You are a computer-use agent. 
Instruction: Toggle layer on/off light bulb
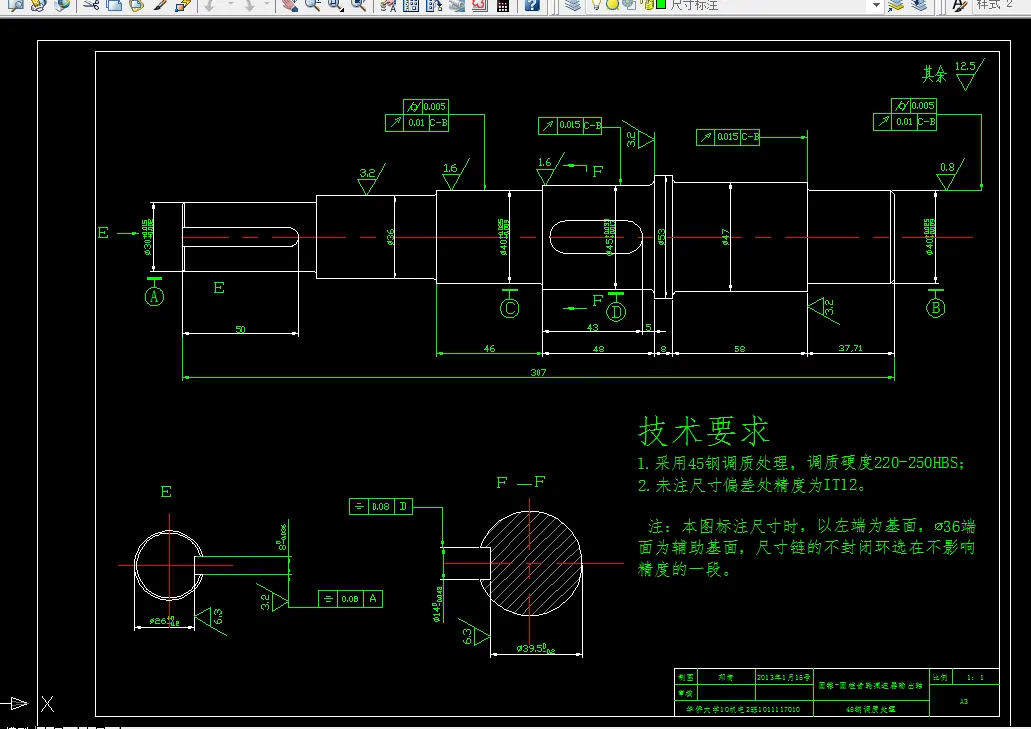coord(596,4)
